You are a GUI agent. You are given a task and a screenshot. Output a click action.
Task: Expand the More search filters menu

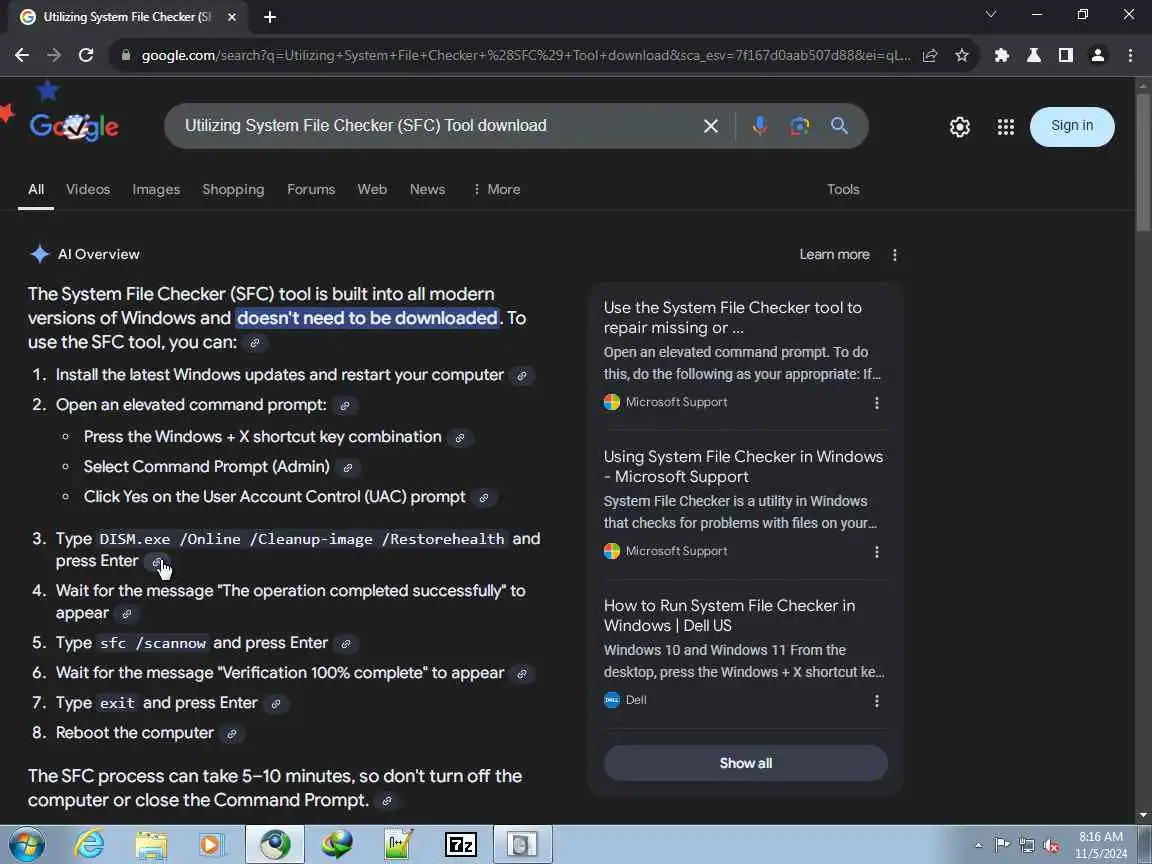tap(497, 190)
